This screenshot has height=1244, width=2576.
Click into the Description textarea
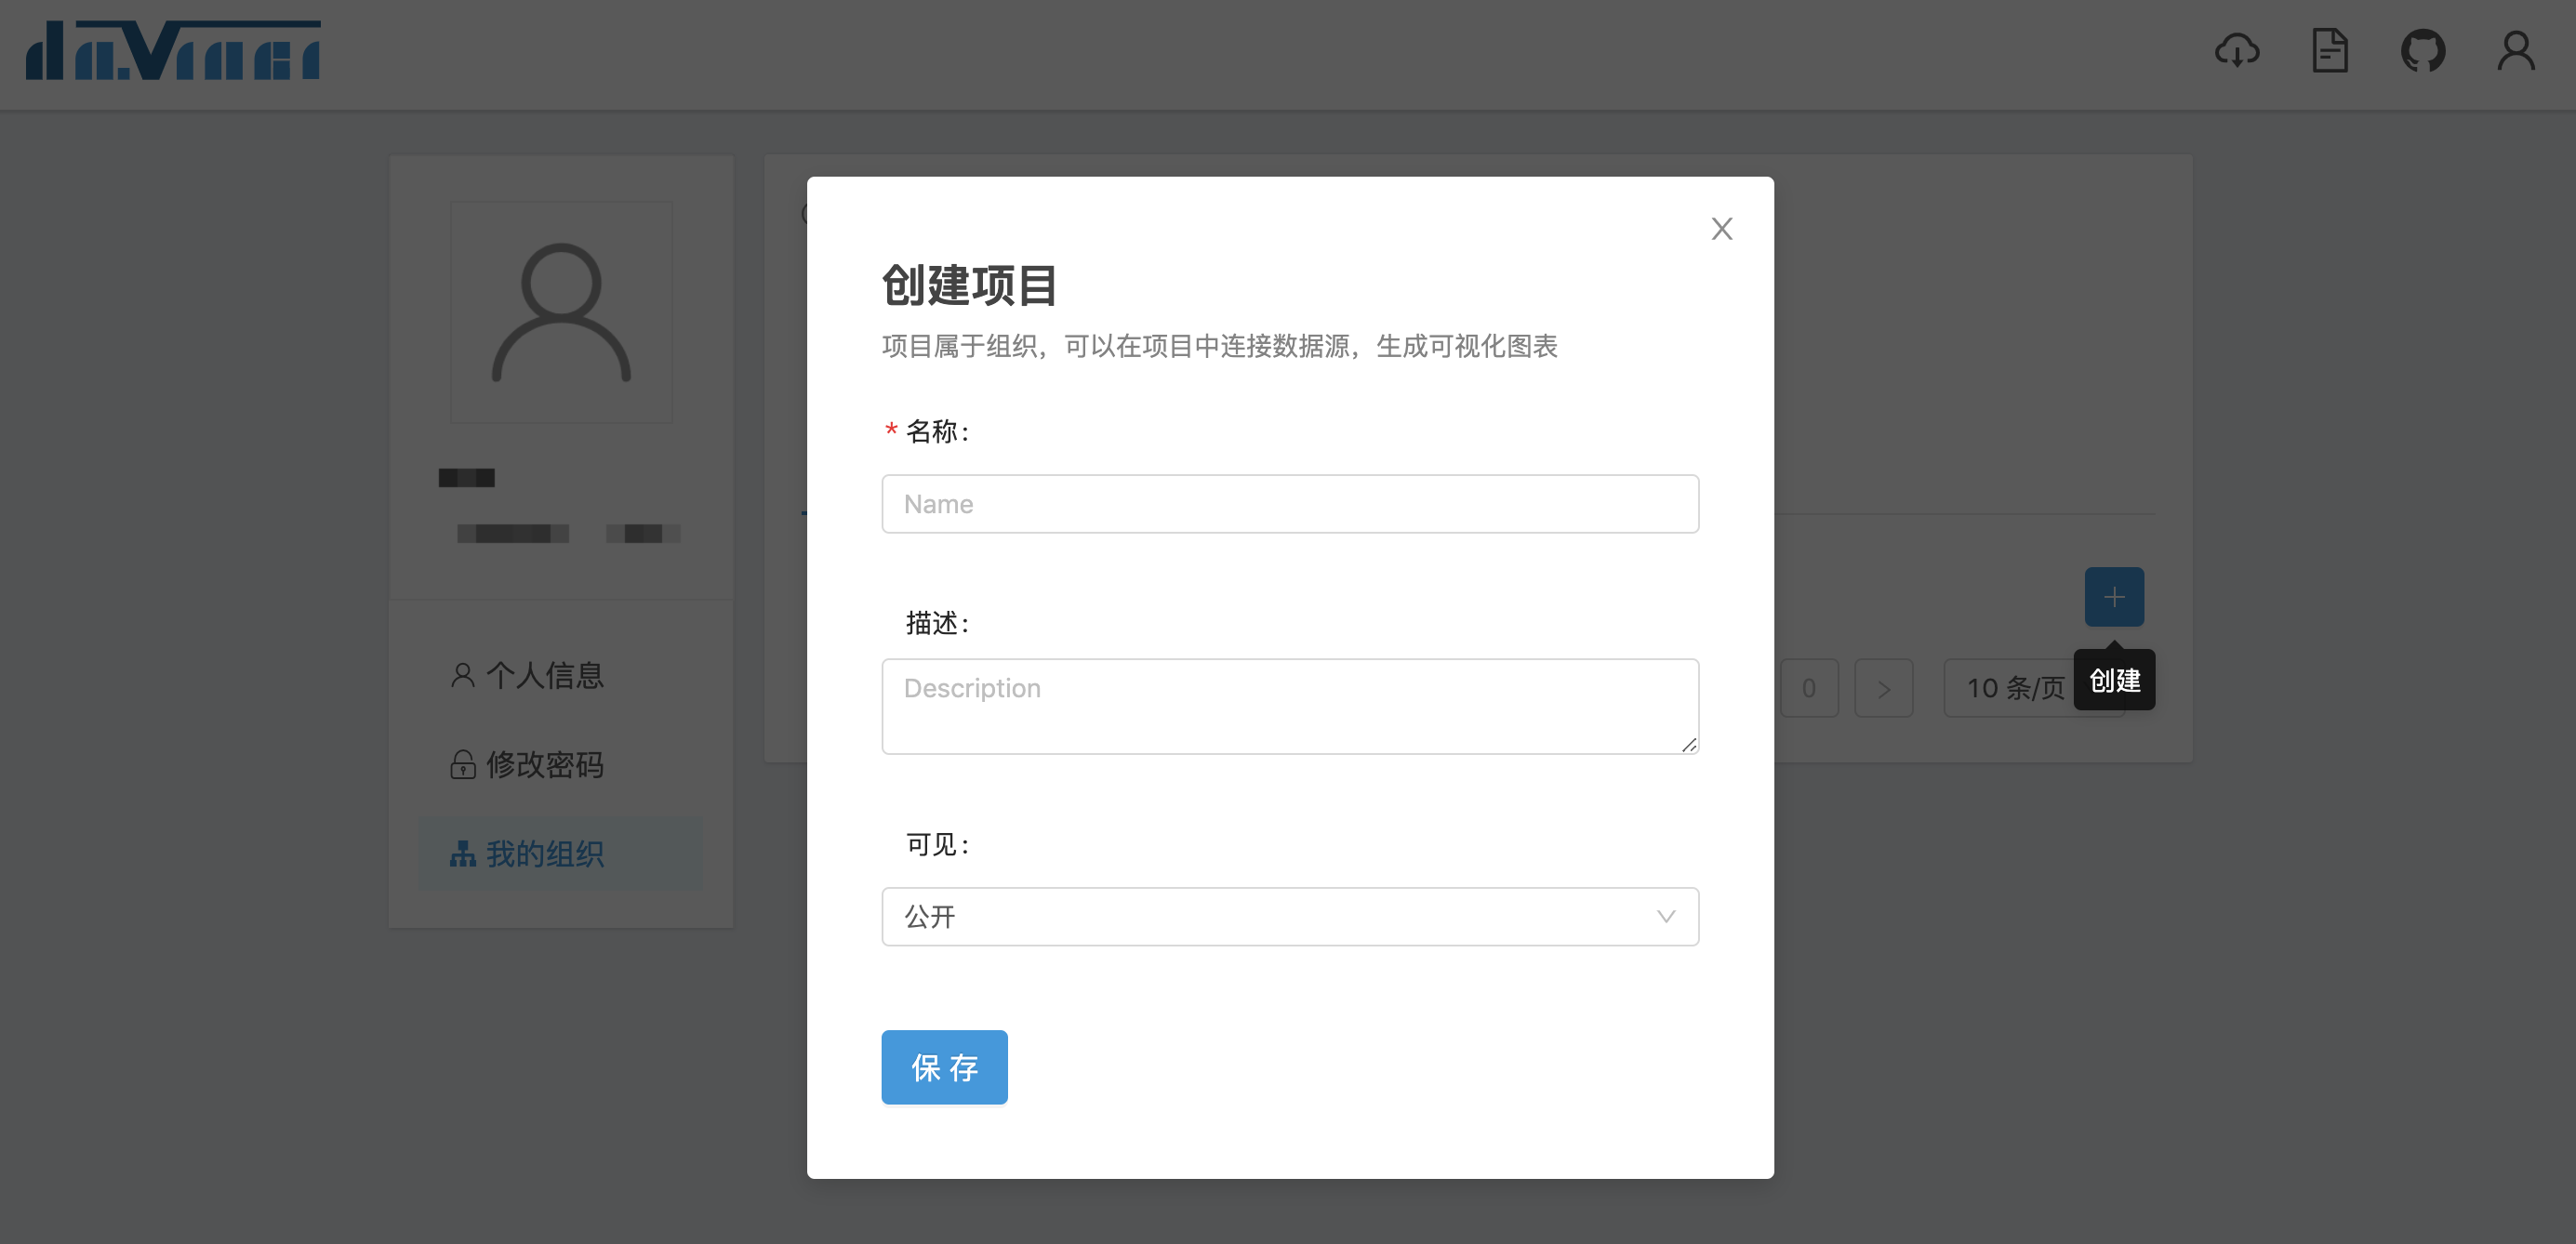(1289, 706)
